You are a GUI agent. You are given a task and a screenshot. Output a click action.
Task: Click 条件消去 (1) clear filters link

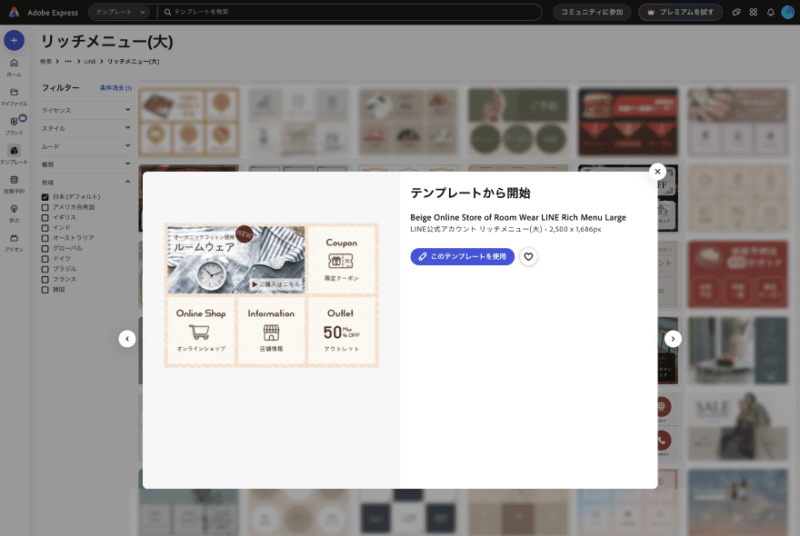point(116,88)
